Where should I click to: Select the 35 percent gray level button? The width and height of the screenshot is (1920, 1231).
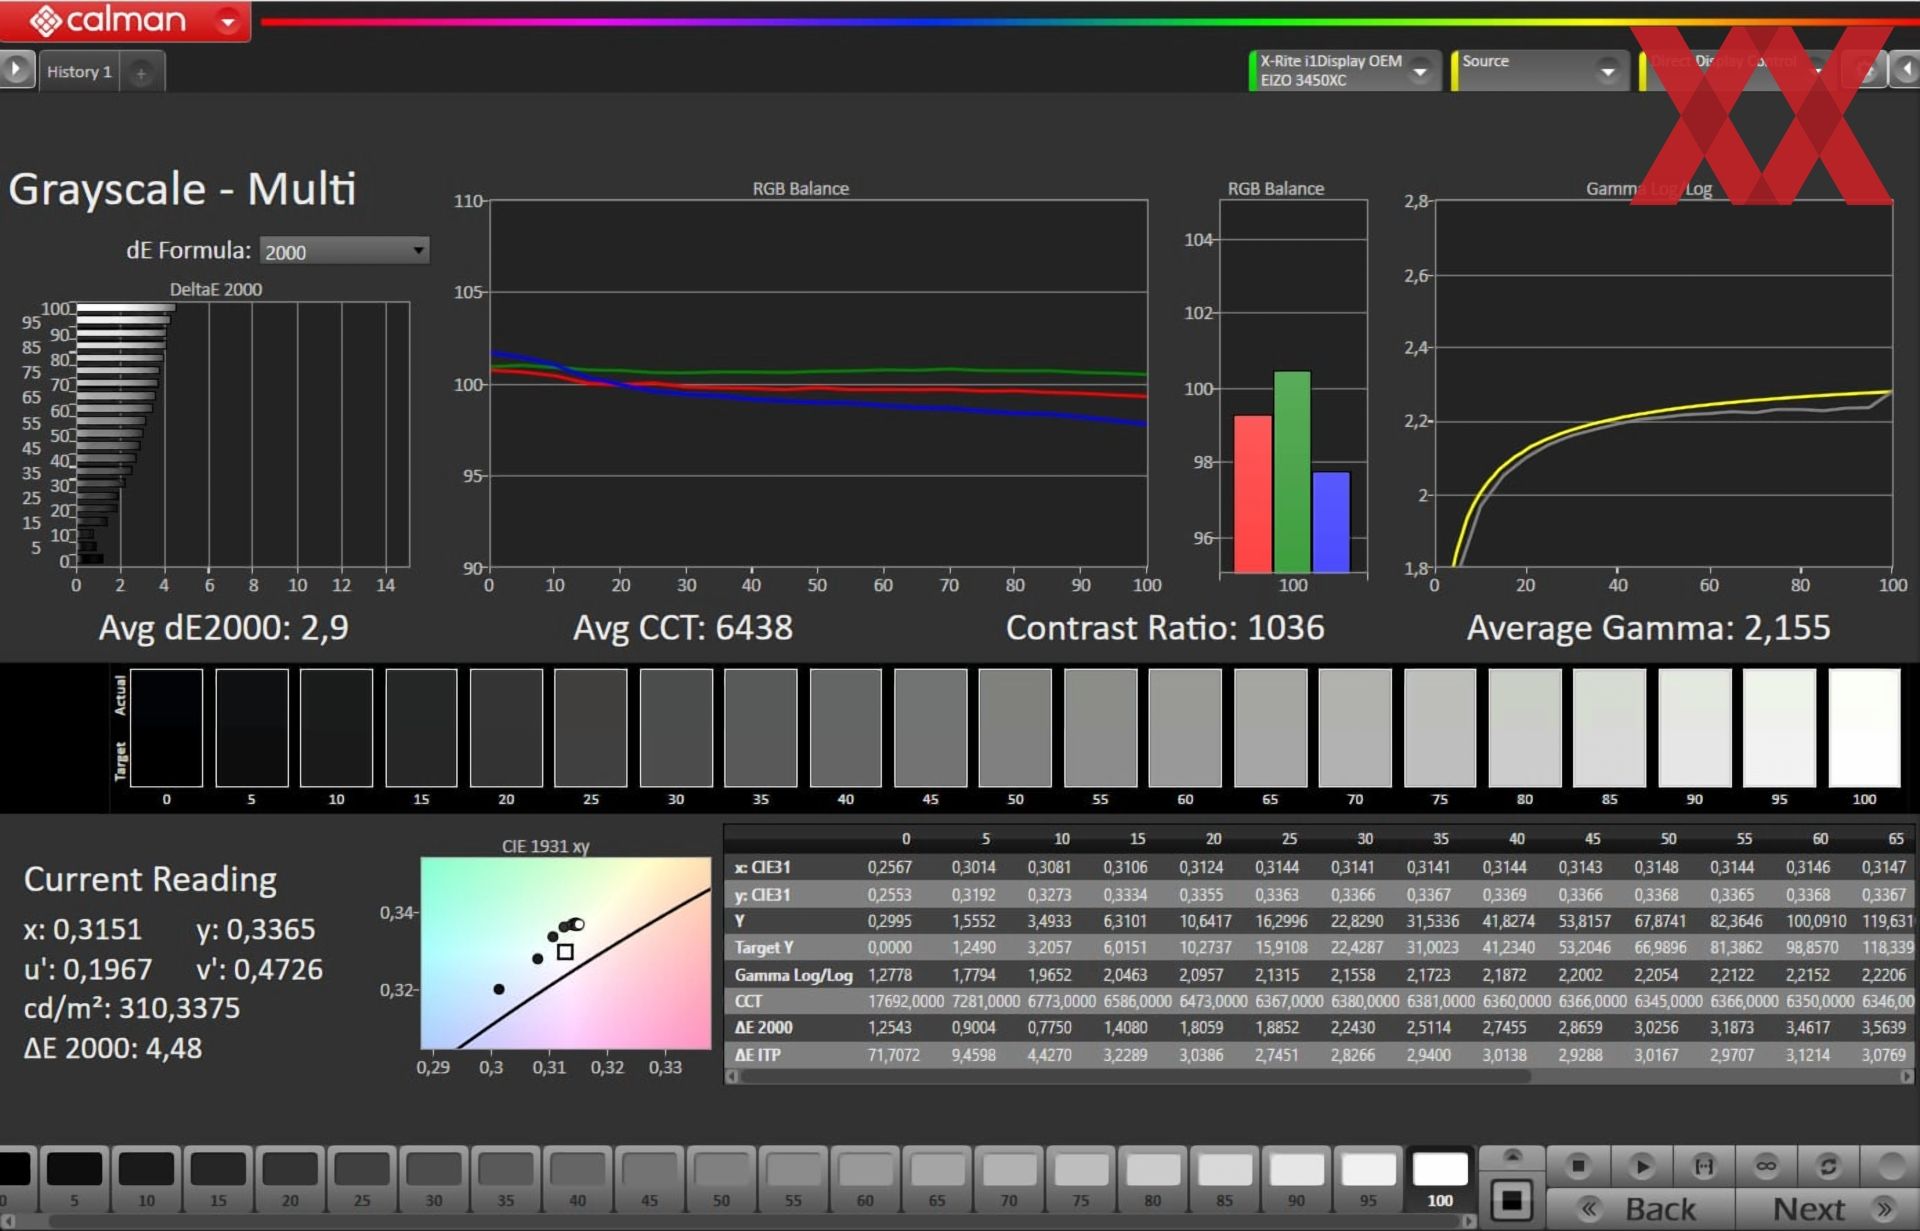506,1180
